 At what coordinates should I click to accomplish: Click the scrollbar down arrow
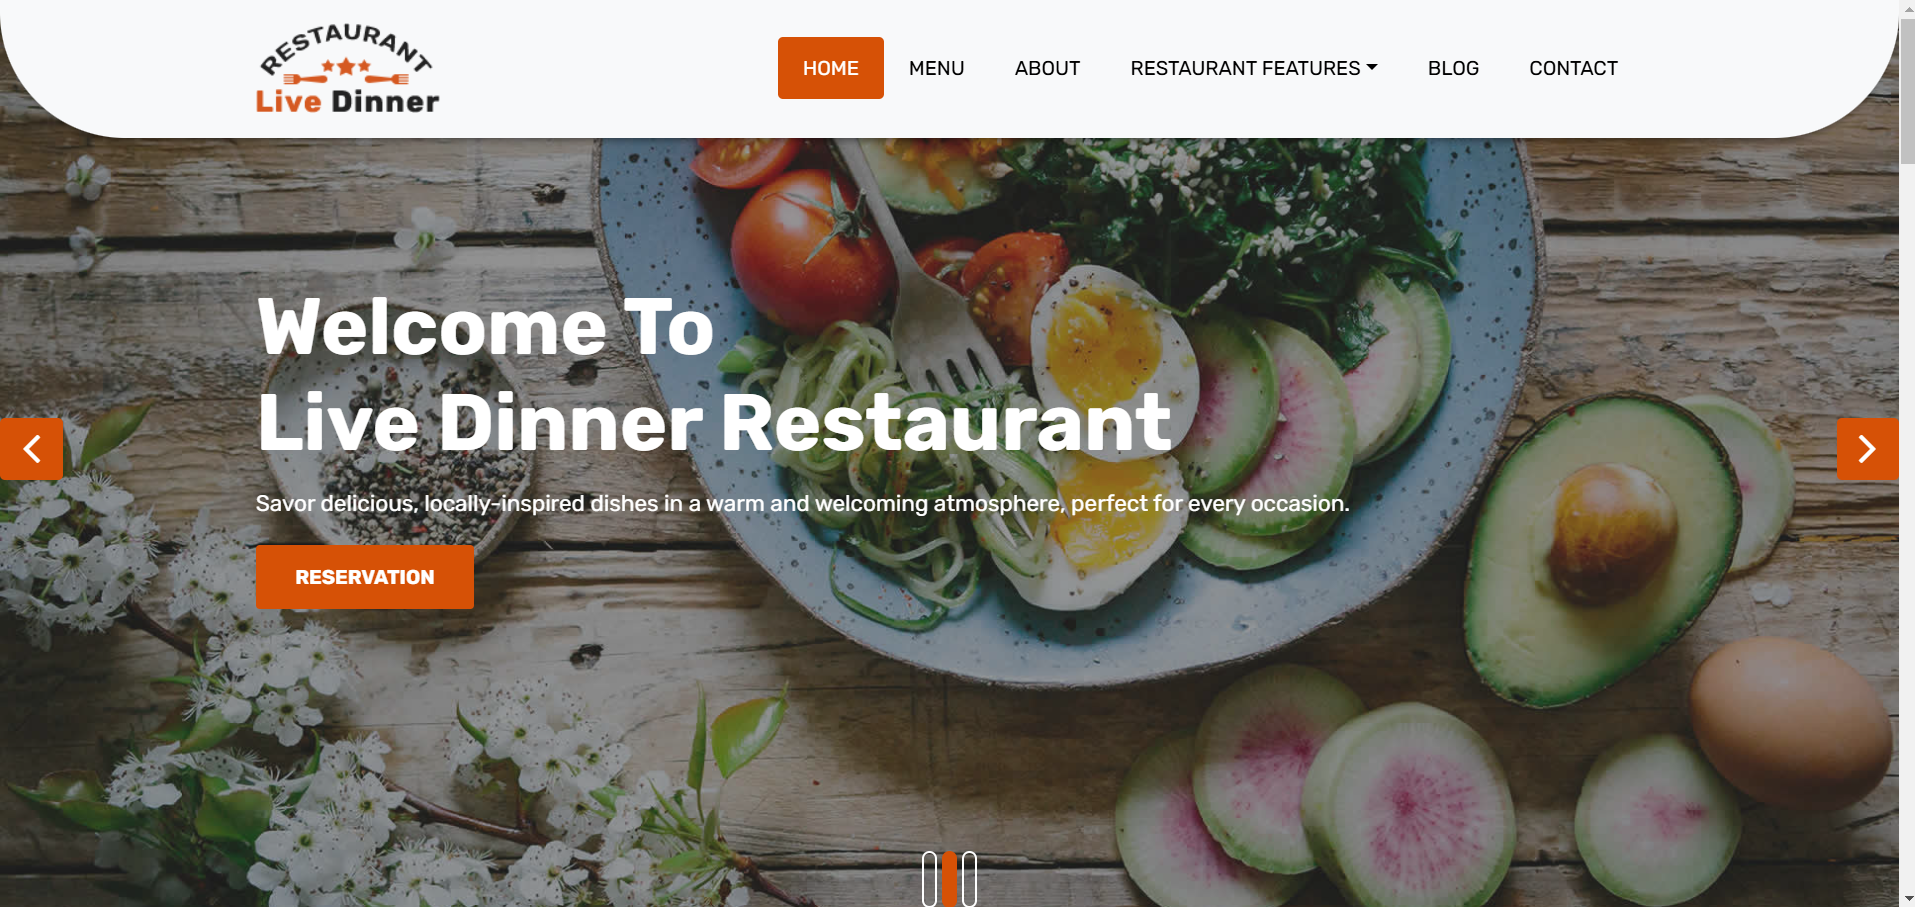coord(1907,899)
